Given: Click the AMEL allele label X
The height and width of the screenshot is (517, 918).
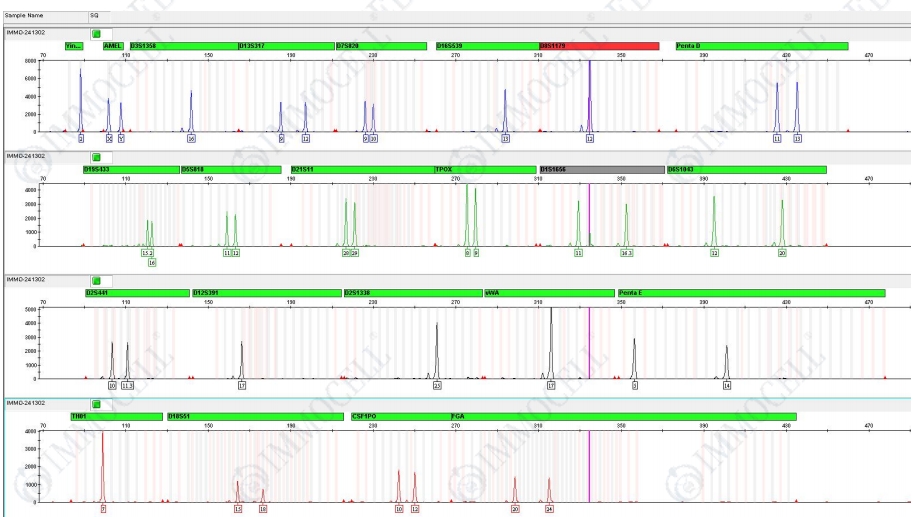Looking at the screenshot, I should (x=109, y=139).
